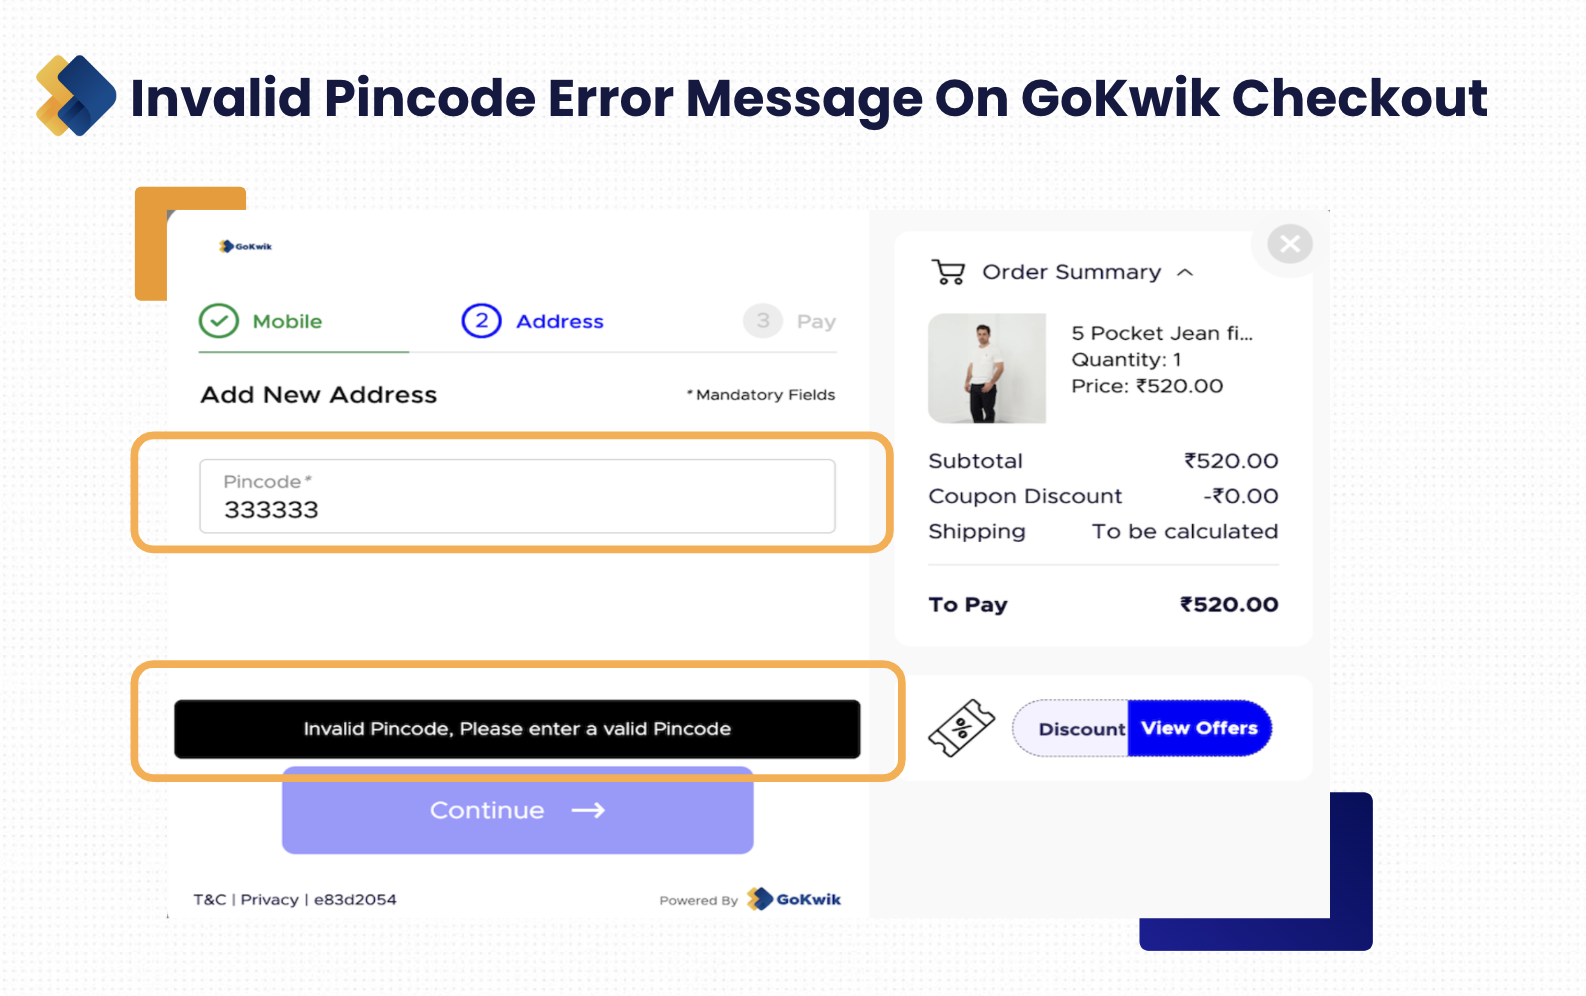Viewport: 1586px width, 996px height.
Task: Click the shopping cart icon
Action: (x=948, y=272)
